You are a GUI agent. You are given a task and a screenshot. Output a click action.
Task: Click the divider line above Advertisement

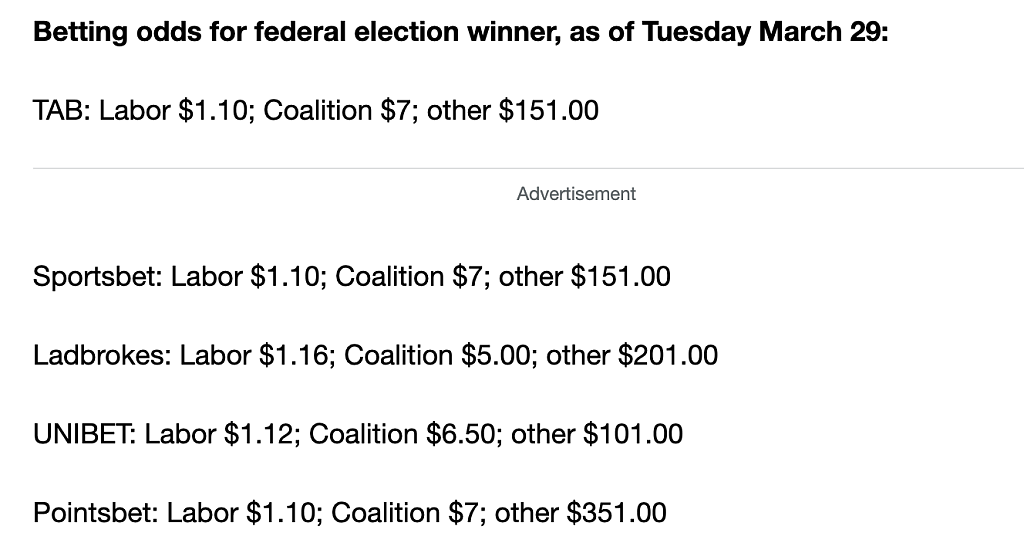pyautogui.click(x=528, y=169)
